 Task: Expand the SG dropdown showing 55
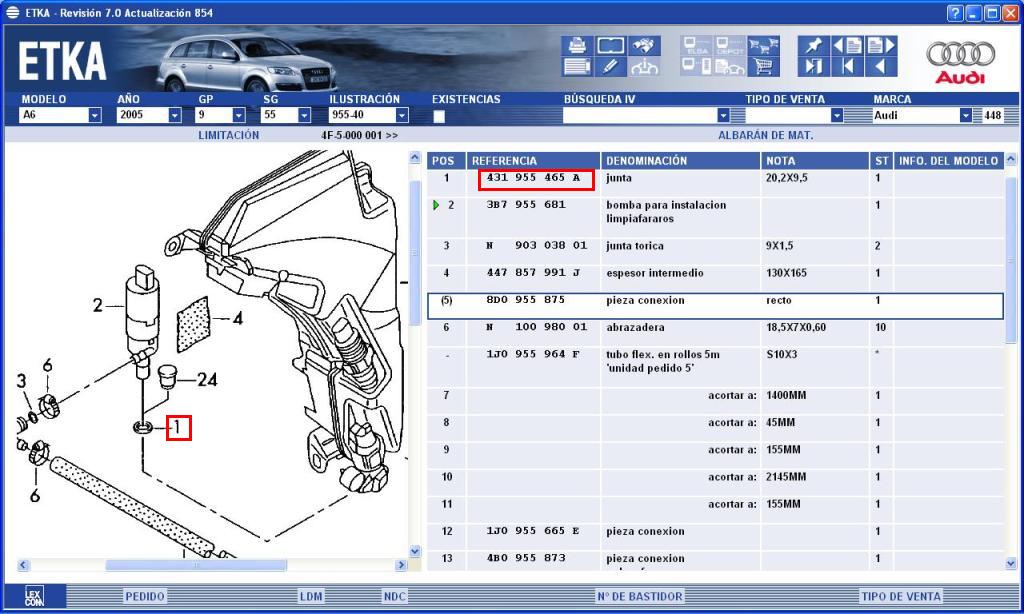[x=304, y=116]
